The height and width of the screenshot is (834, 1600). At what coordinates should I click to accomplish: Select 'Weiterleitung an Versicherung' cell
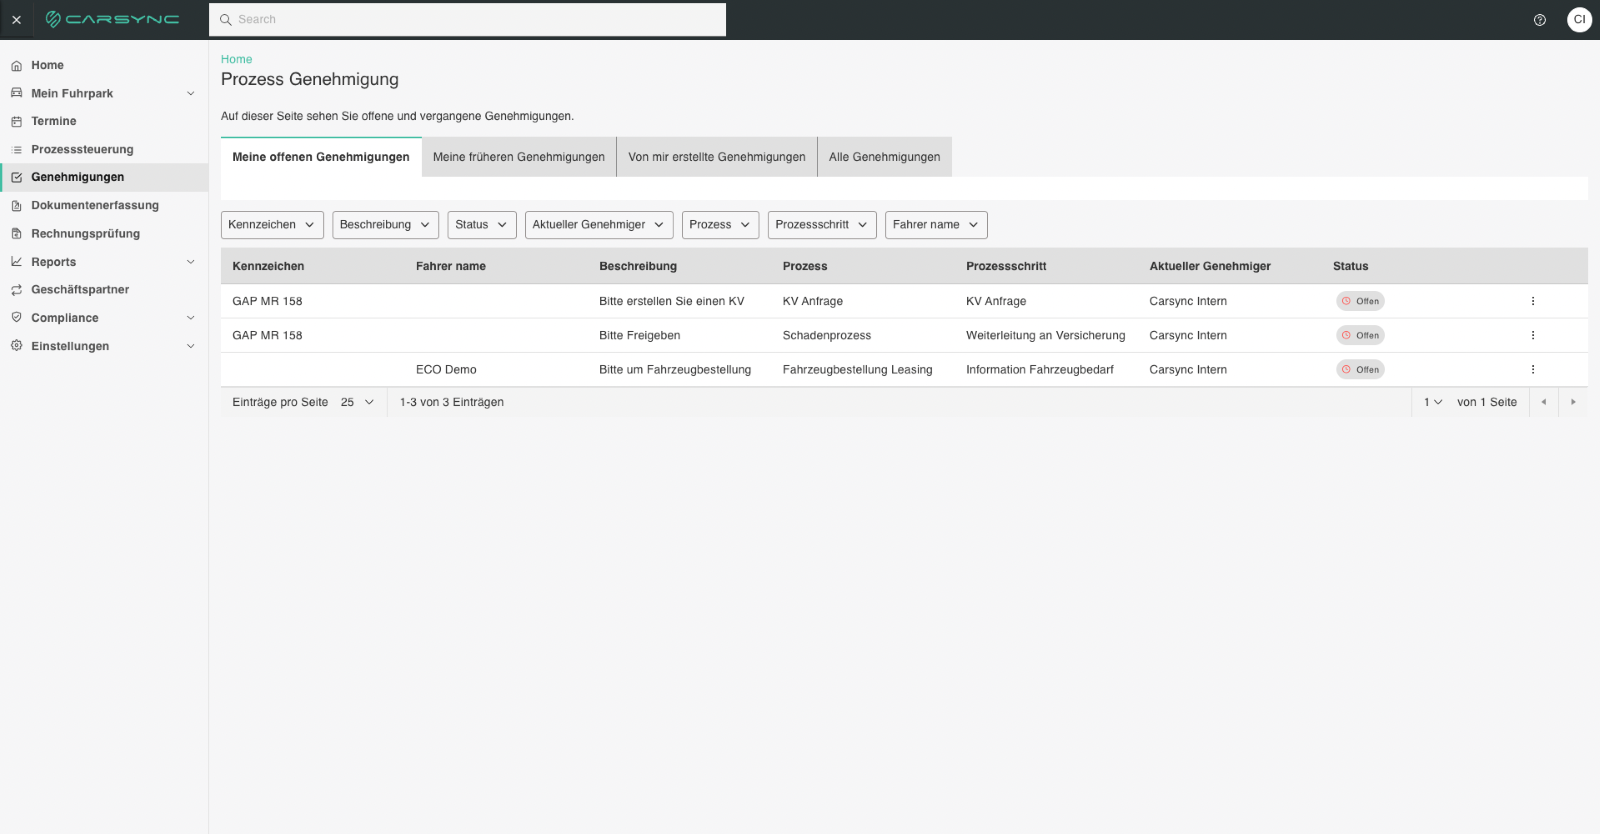1046,335
